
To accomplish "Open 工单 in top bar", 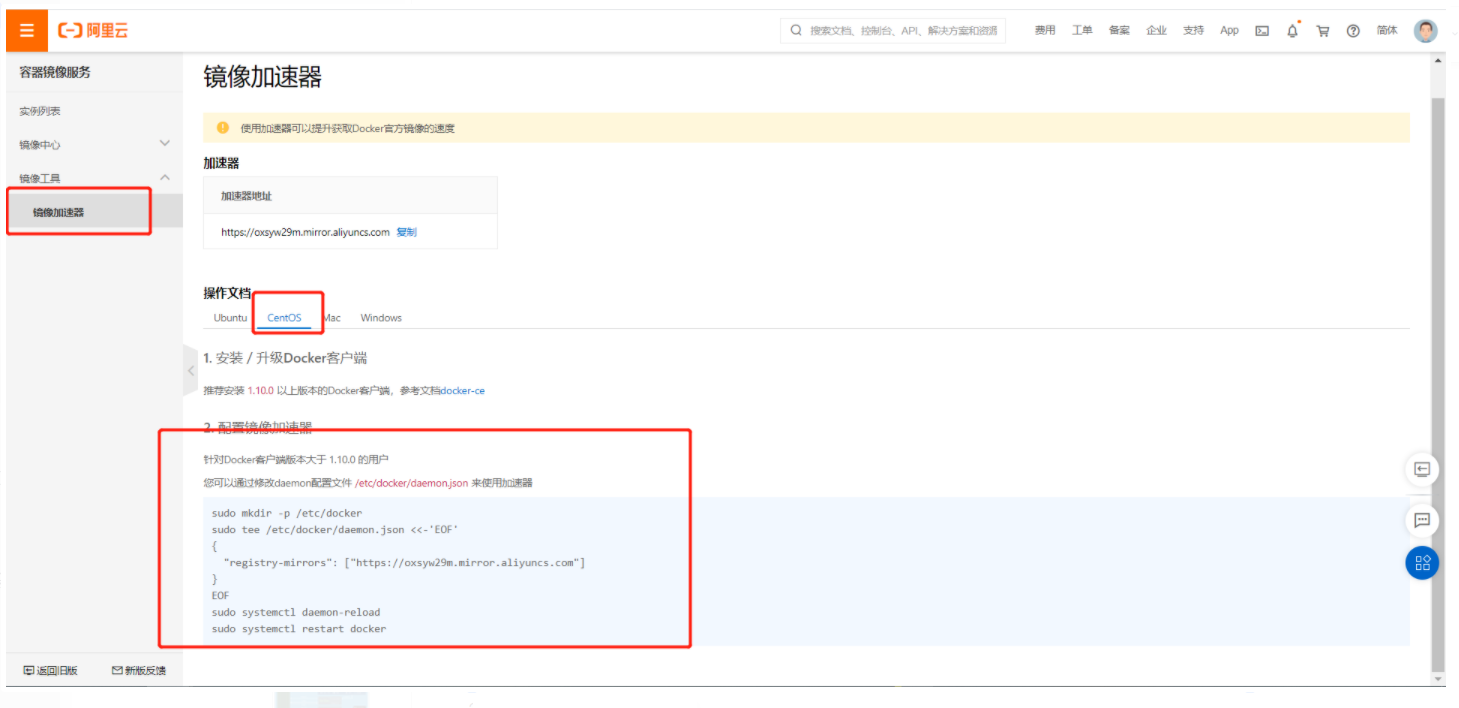I will point(1082,31).
